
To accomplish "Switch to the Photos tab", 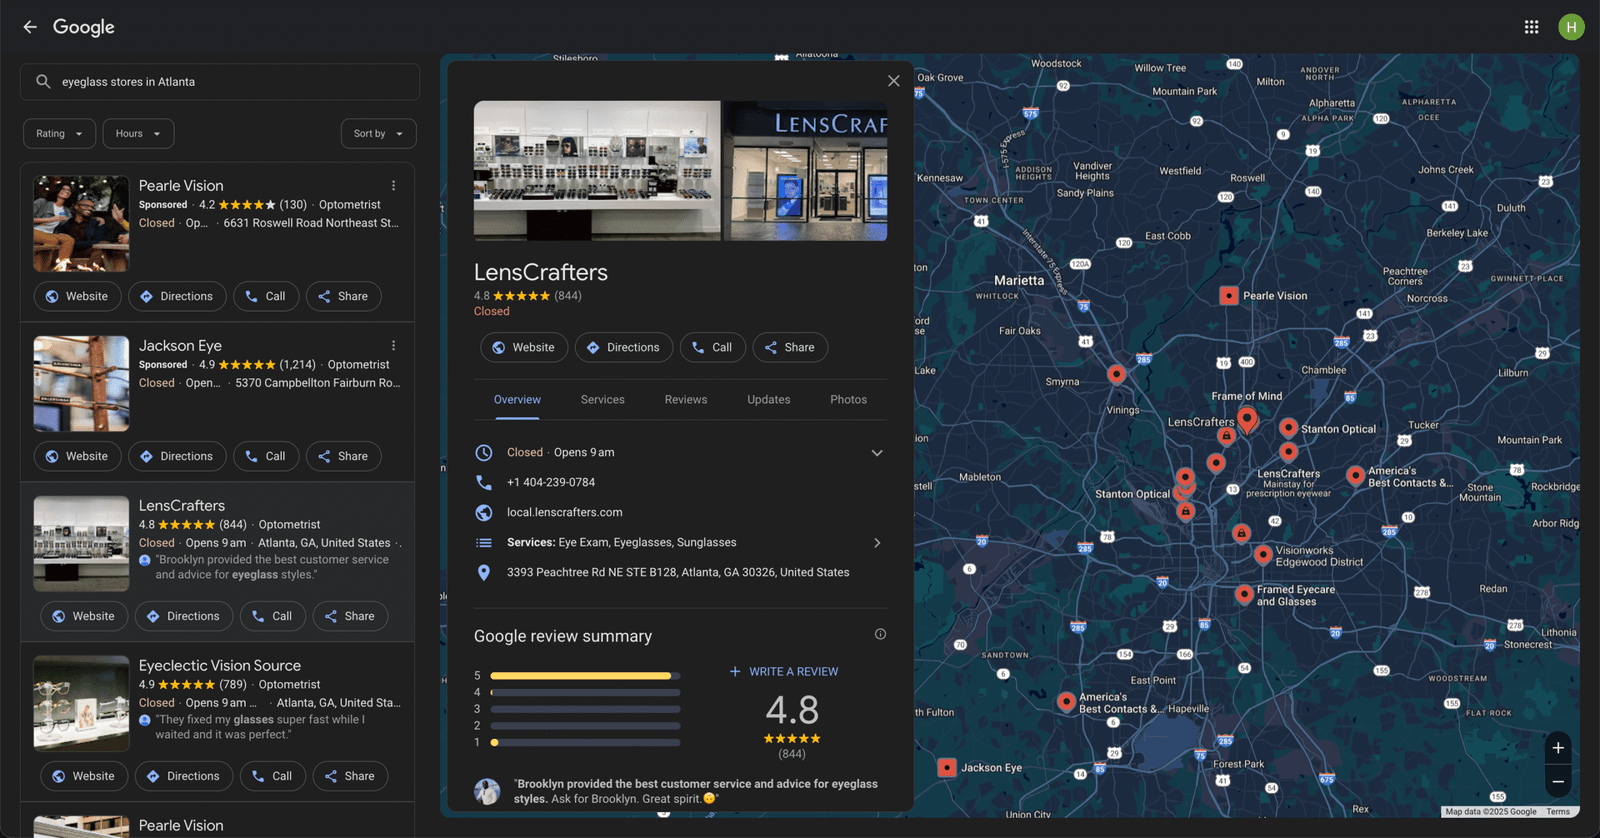I will (x=849, y=400).
